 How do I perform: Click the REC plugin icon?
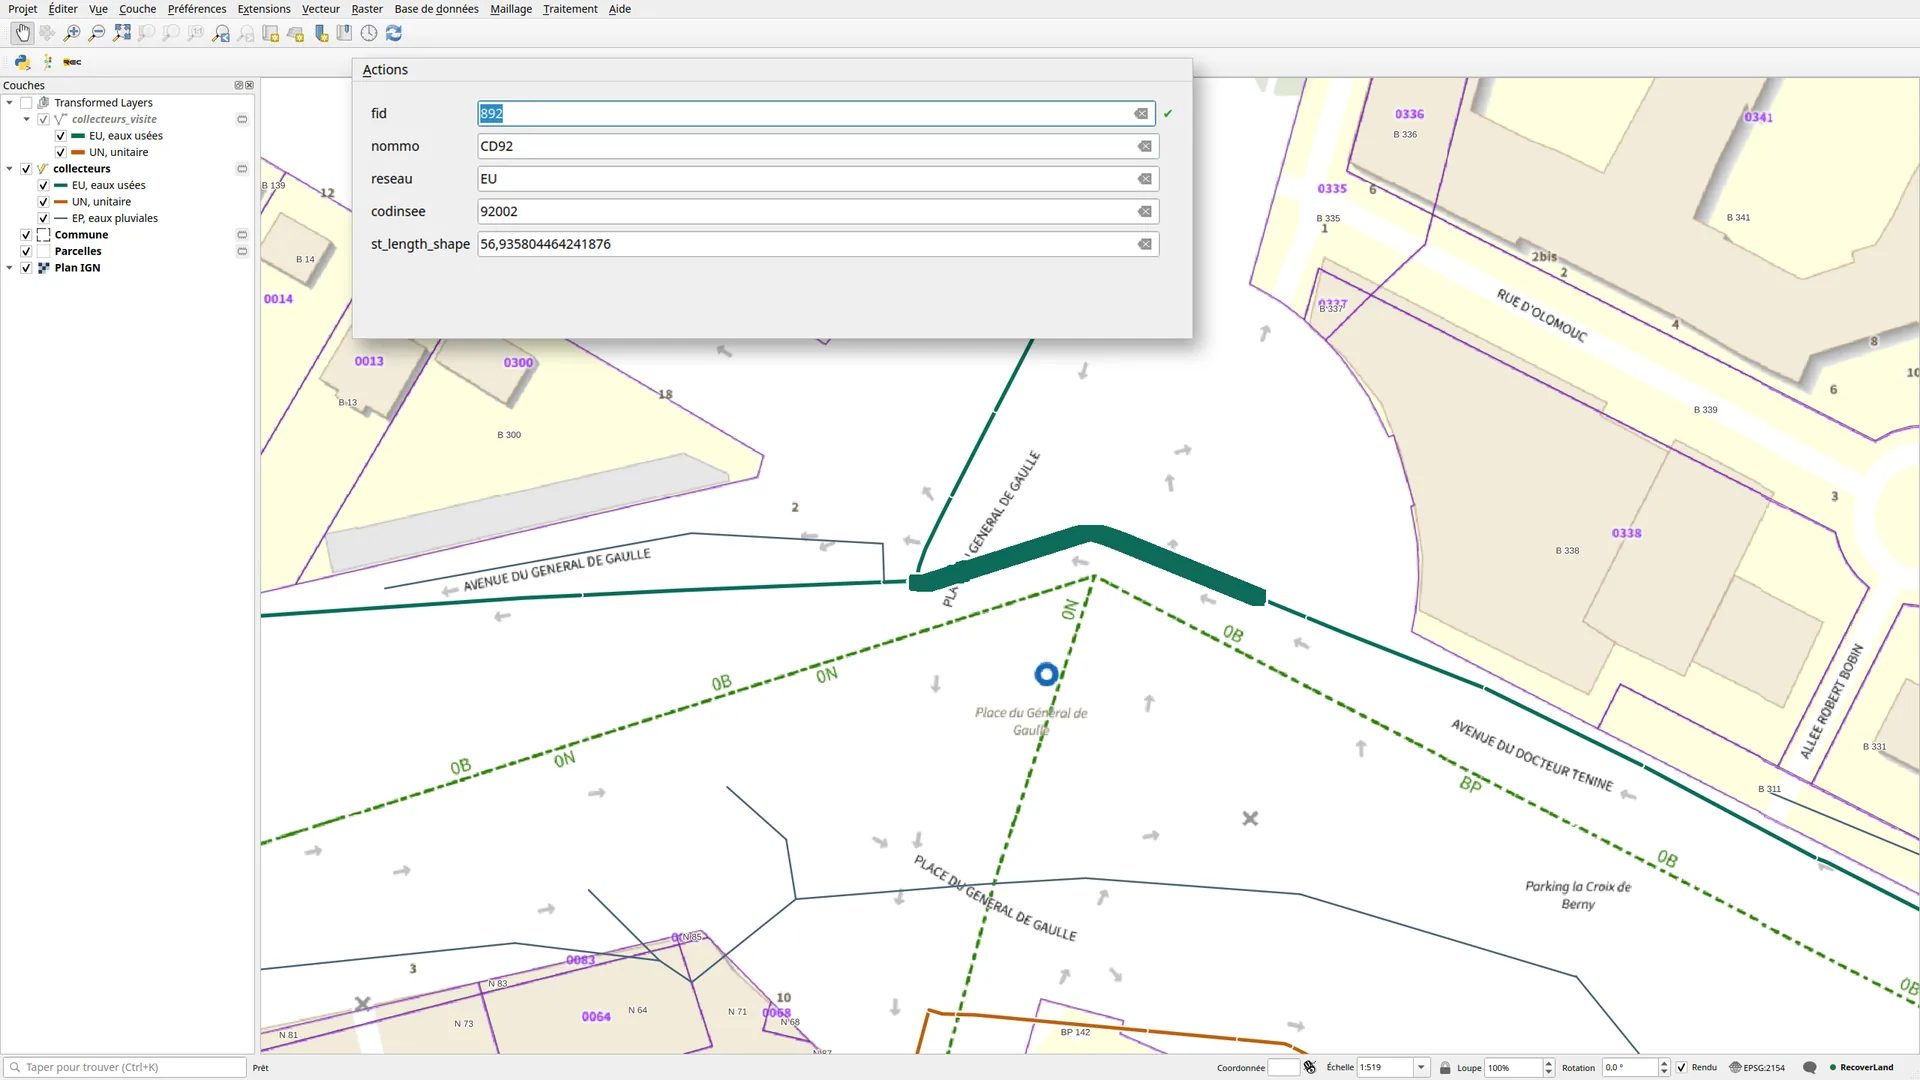click(72, 62)
